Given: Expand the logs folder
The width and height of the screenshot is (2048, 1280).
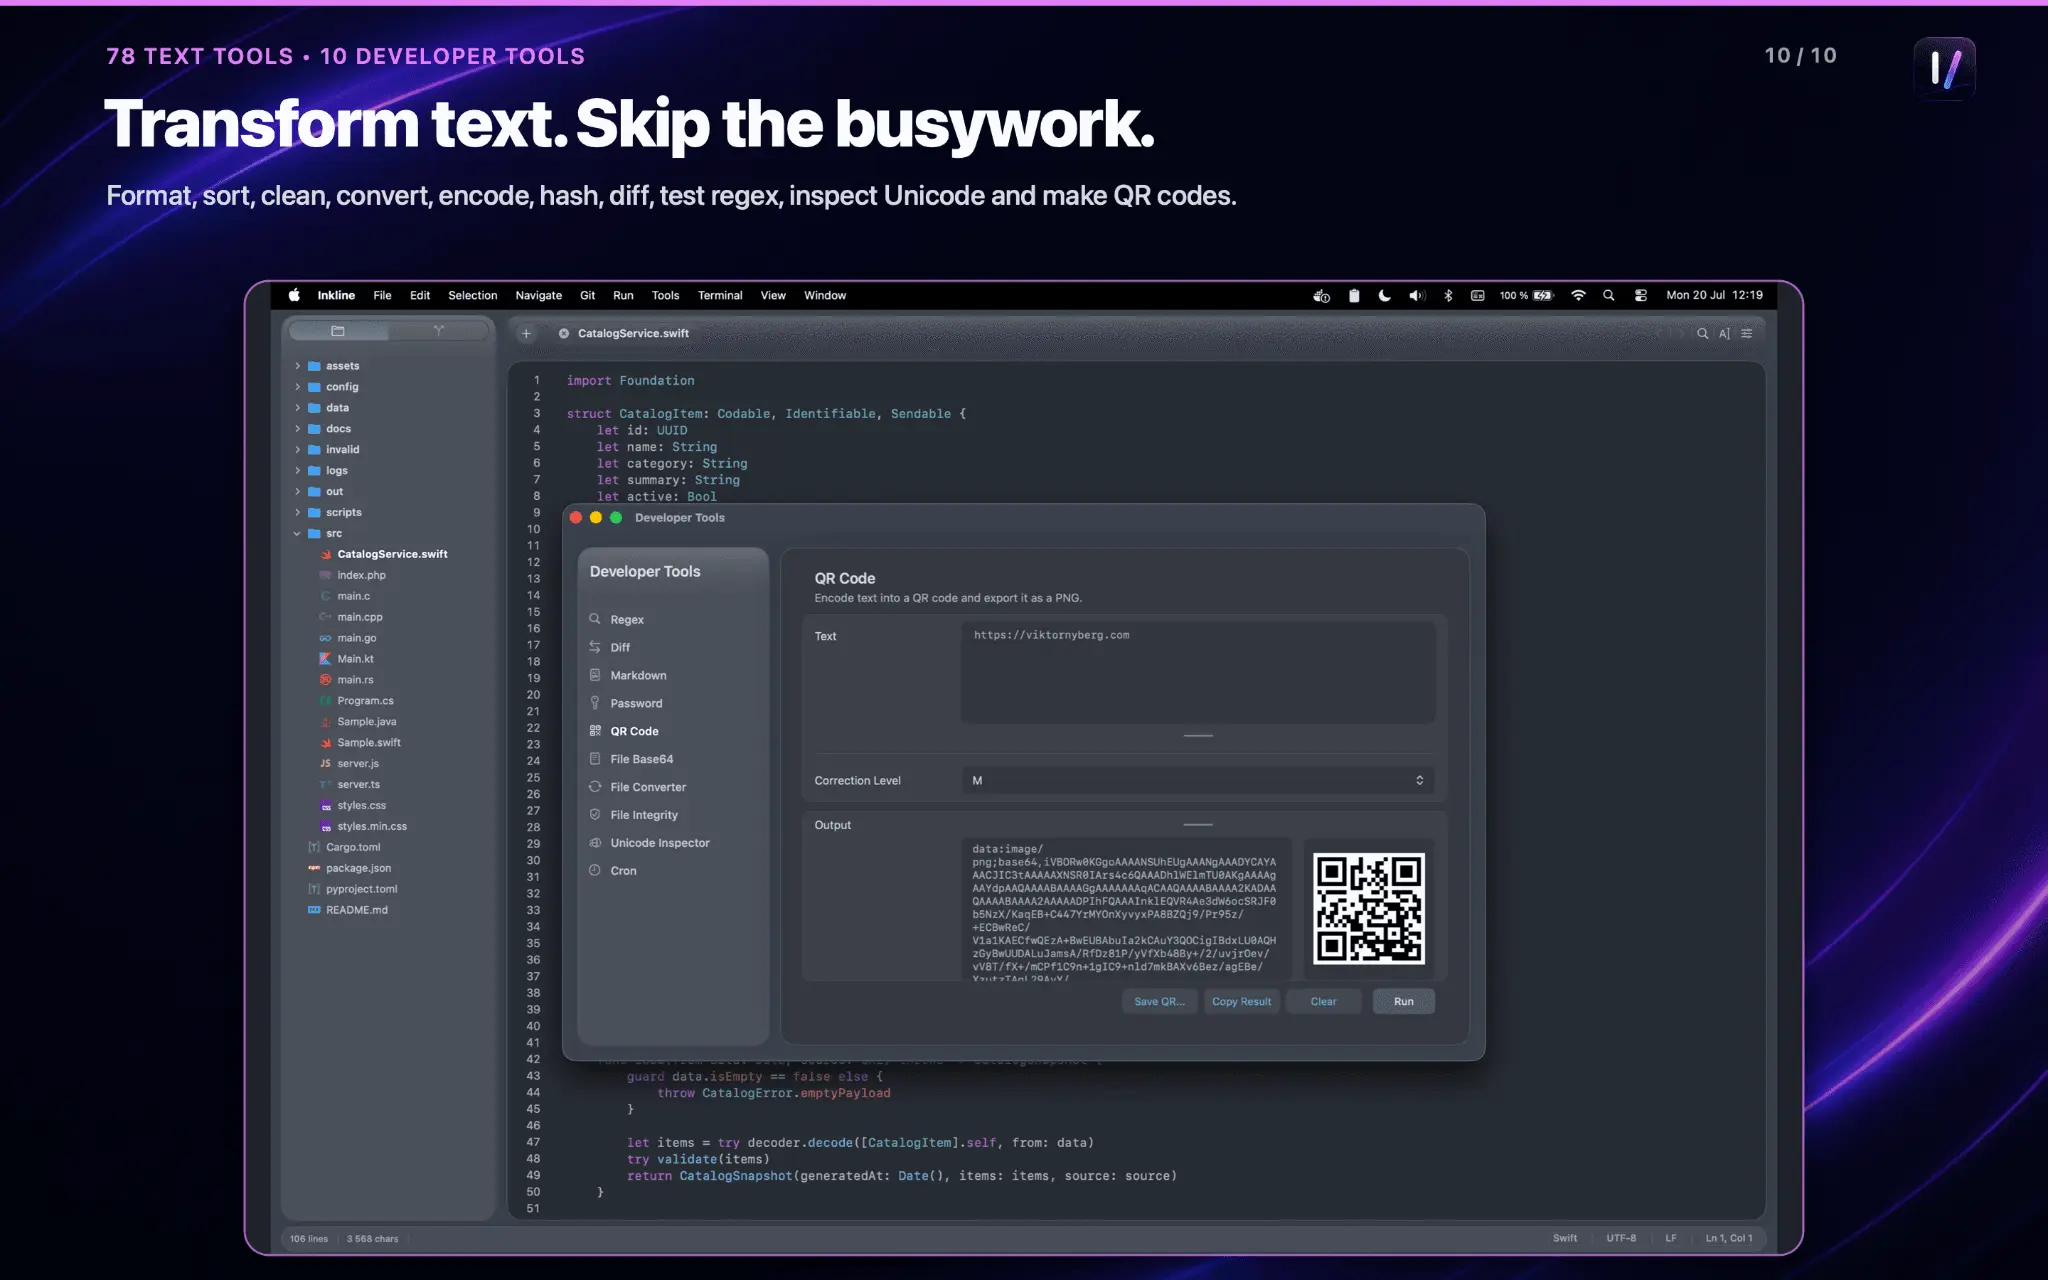Looking at the screenshot, I should point(298,471).
